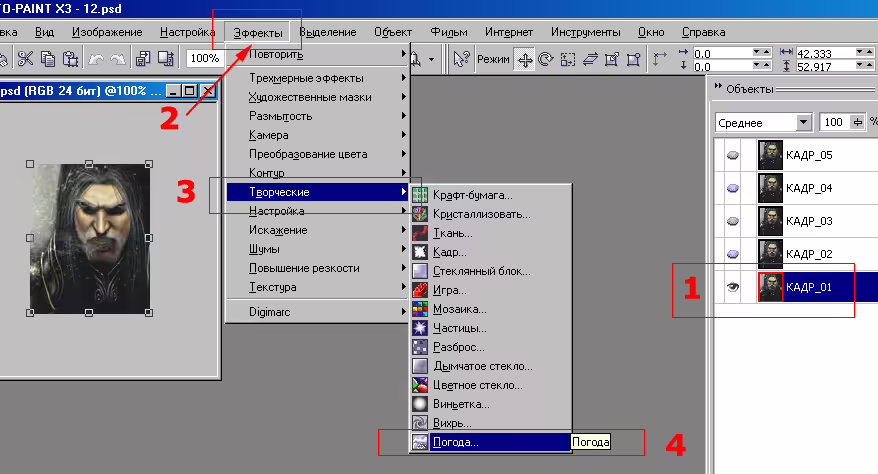Select the Position mode cross-arrows icon
878x474 pixels.
click(525, 59)
